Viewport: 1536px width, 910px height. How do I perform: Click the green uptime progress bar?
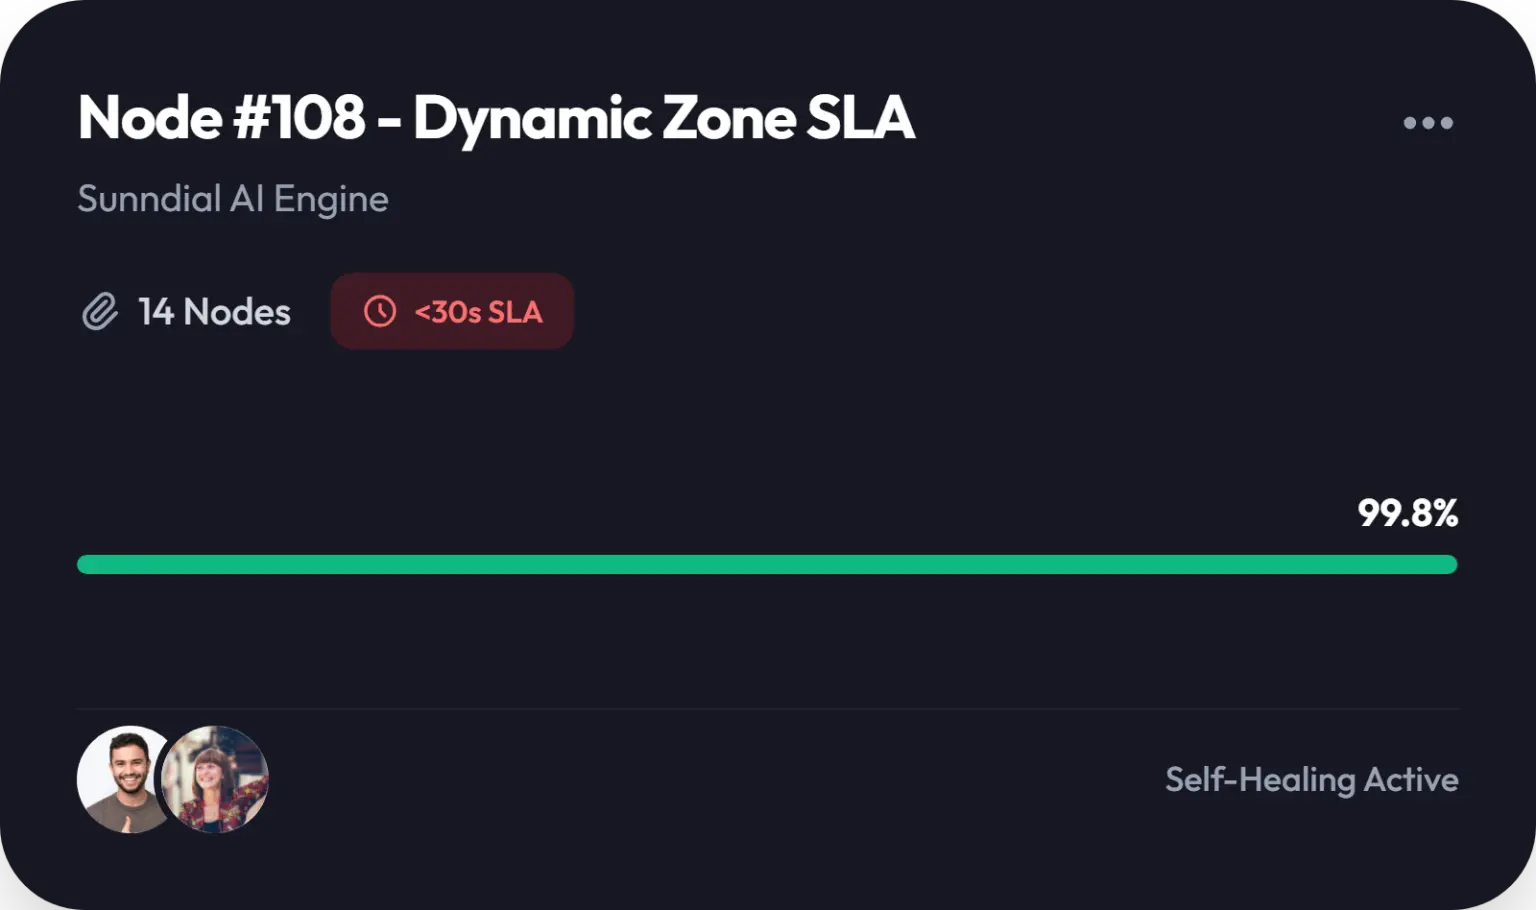pos(767,564)
